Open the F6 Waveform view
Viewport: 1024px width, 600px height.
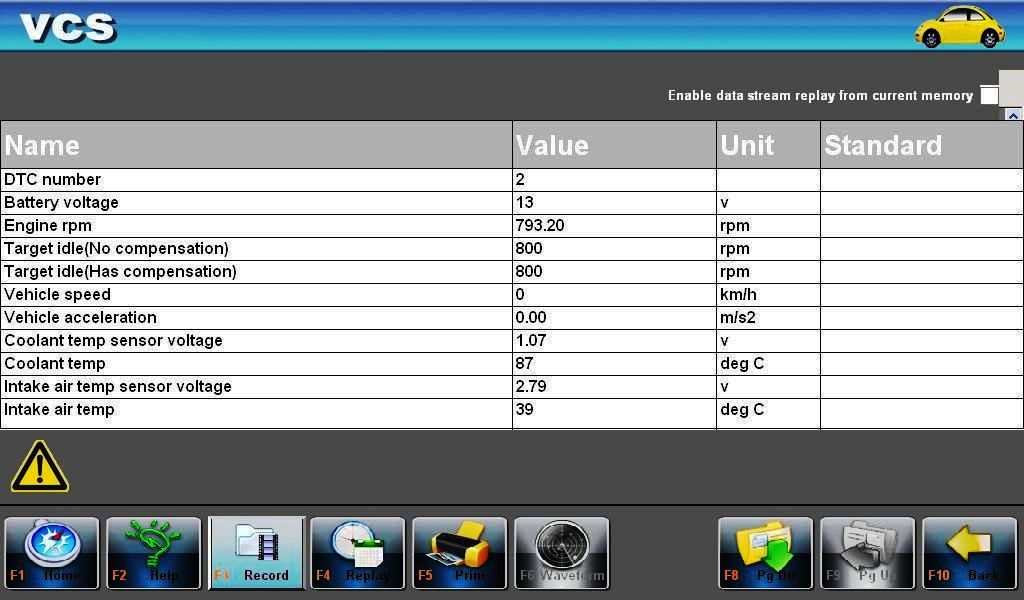(x=562, y=554)
